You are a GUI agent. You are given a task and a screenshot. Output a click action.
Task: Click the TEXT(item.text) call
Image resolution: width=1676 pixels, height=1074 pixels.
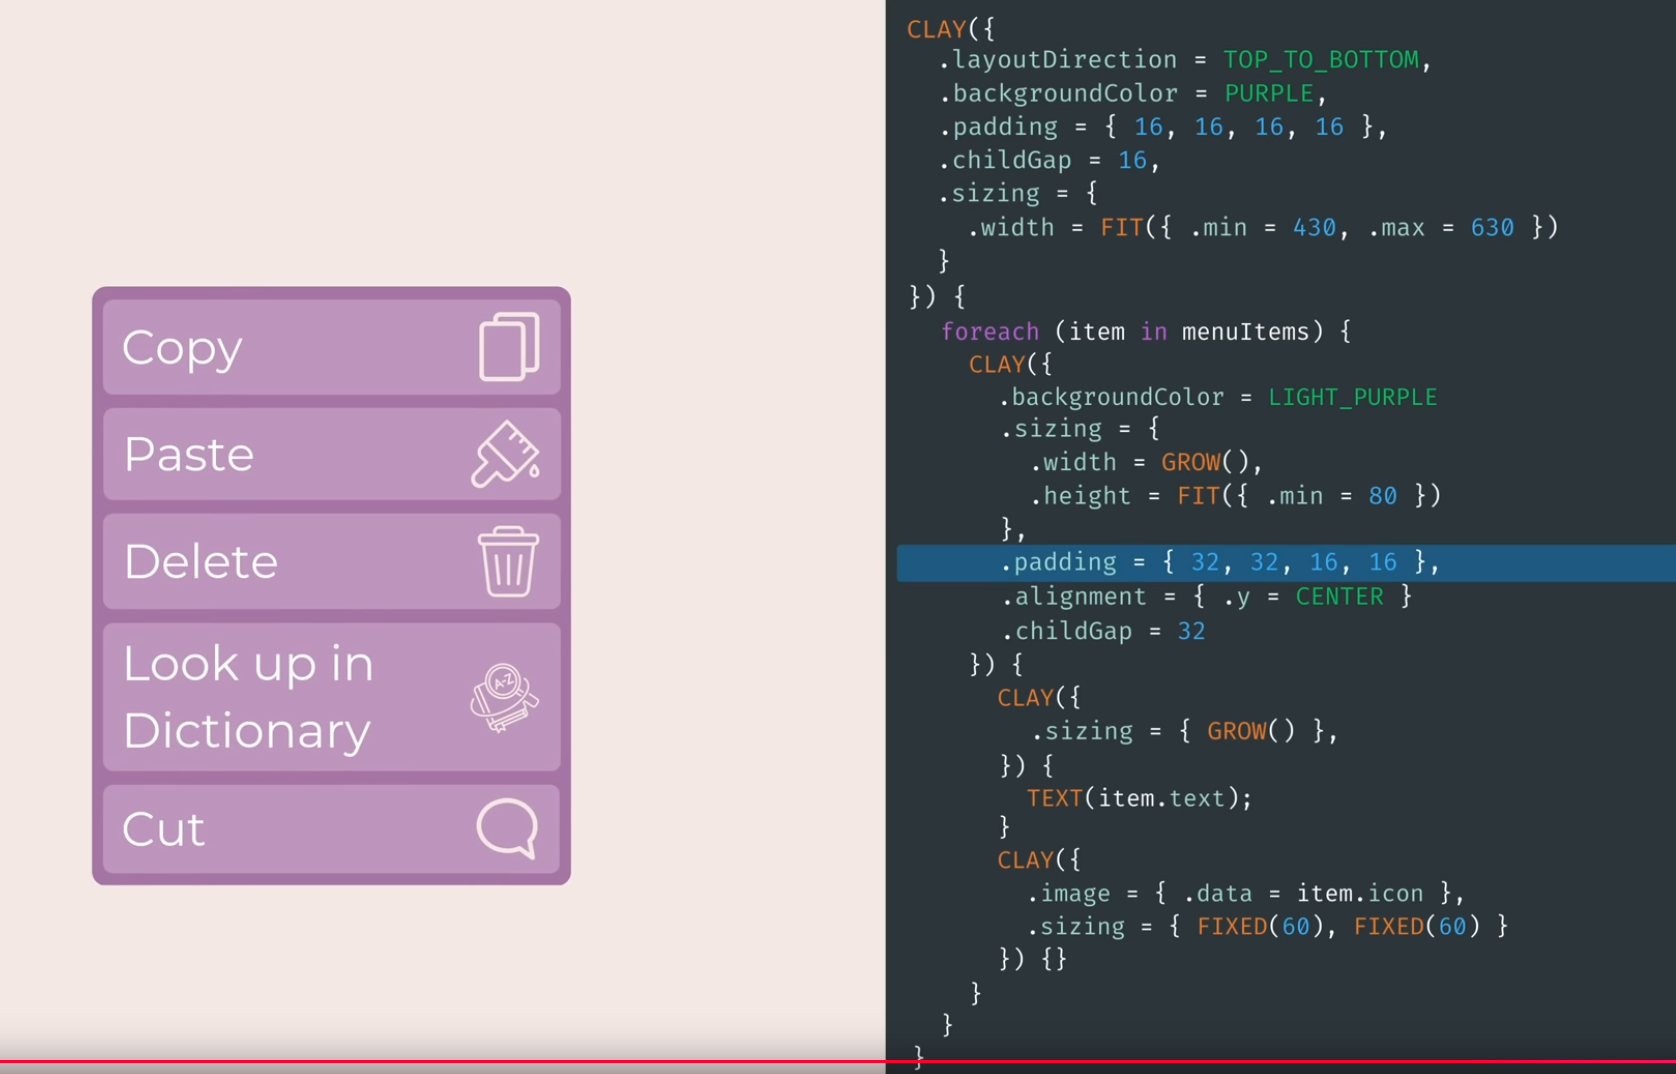[x=1138, y=798]
